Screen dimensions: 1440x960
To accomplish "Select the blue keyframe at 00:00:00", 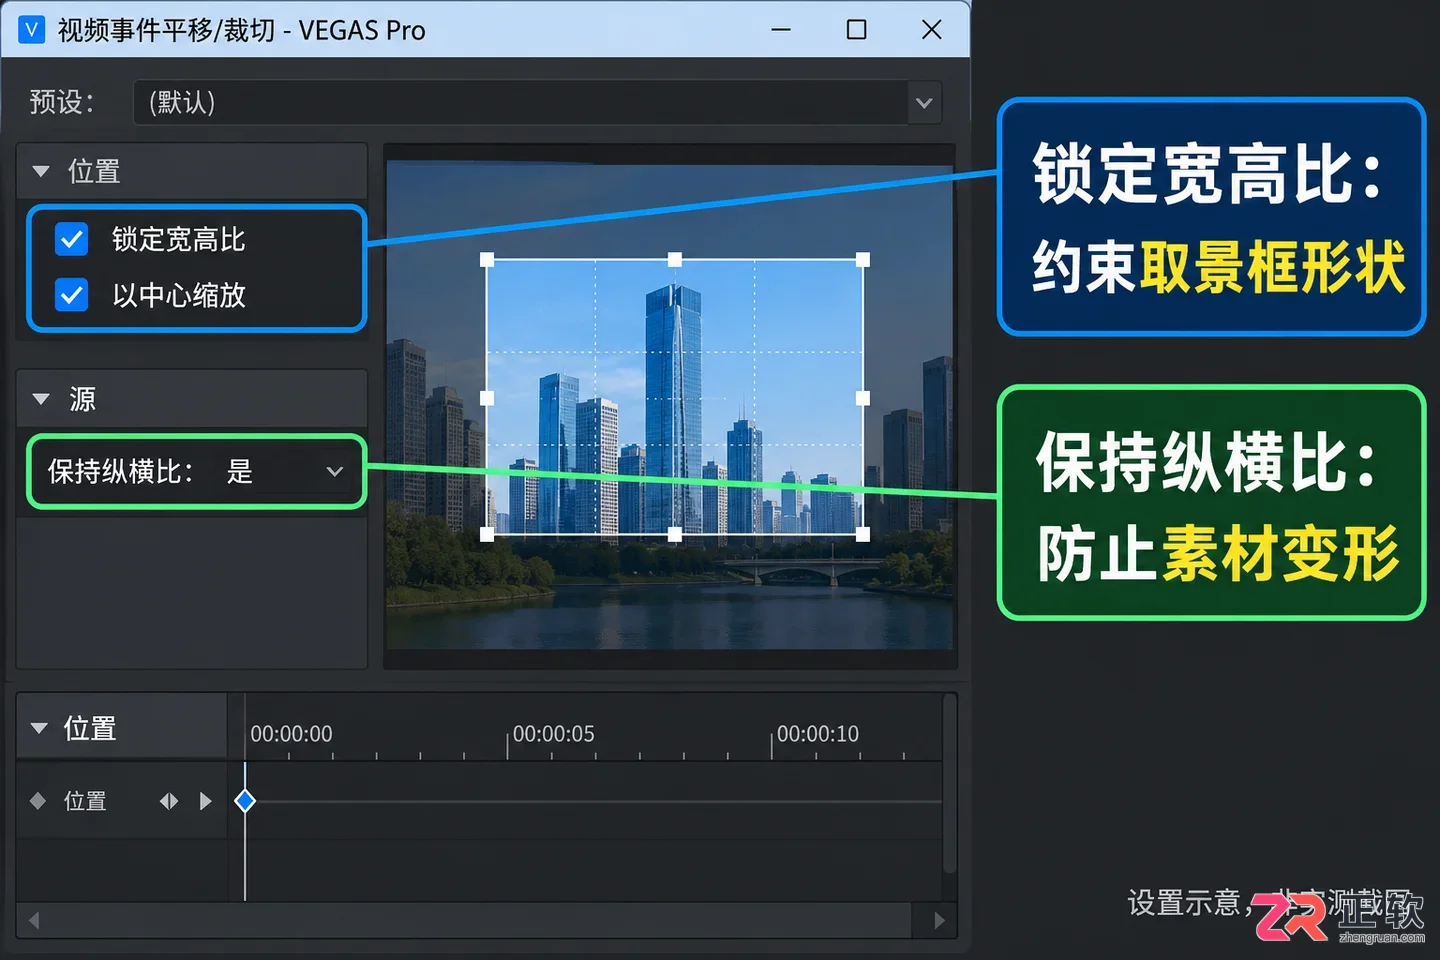I will pos(245,801).
